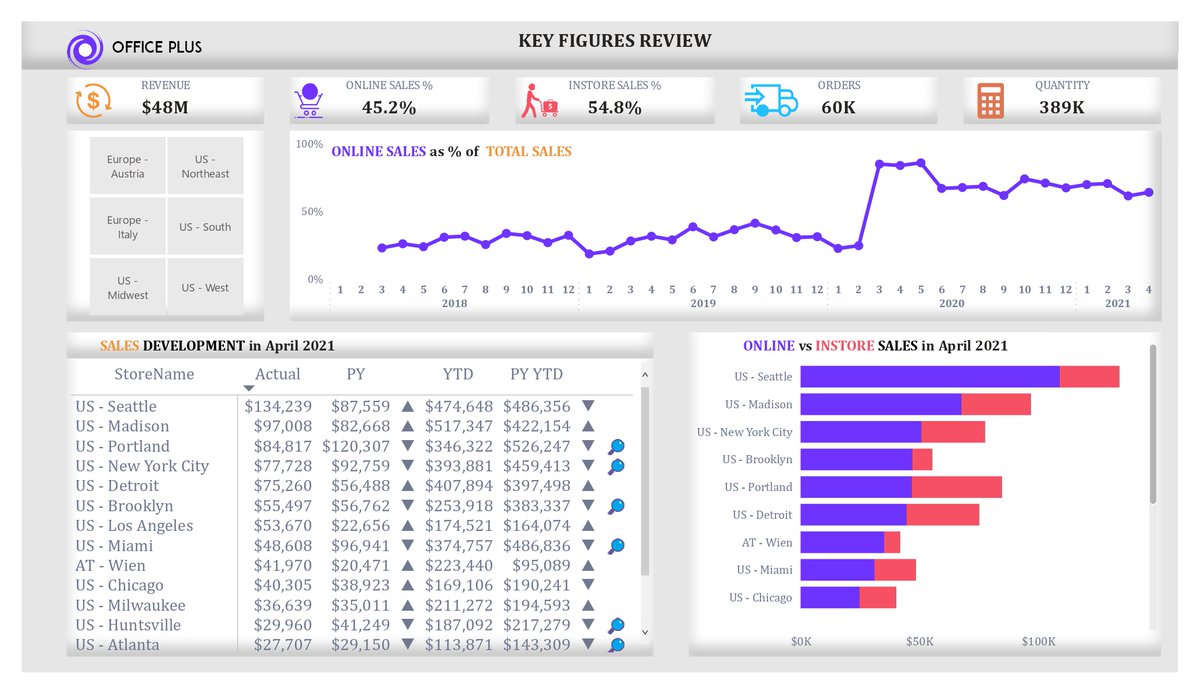Filter by US - South slicer tile
This screenshot has height=694, width=1200.
[x=205, y=227]
